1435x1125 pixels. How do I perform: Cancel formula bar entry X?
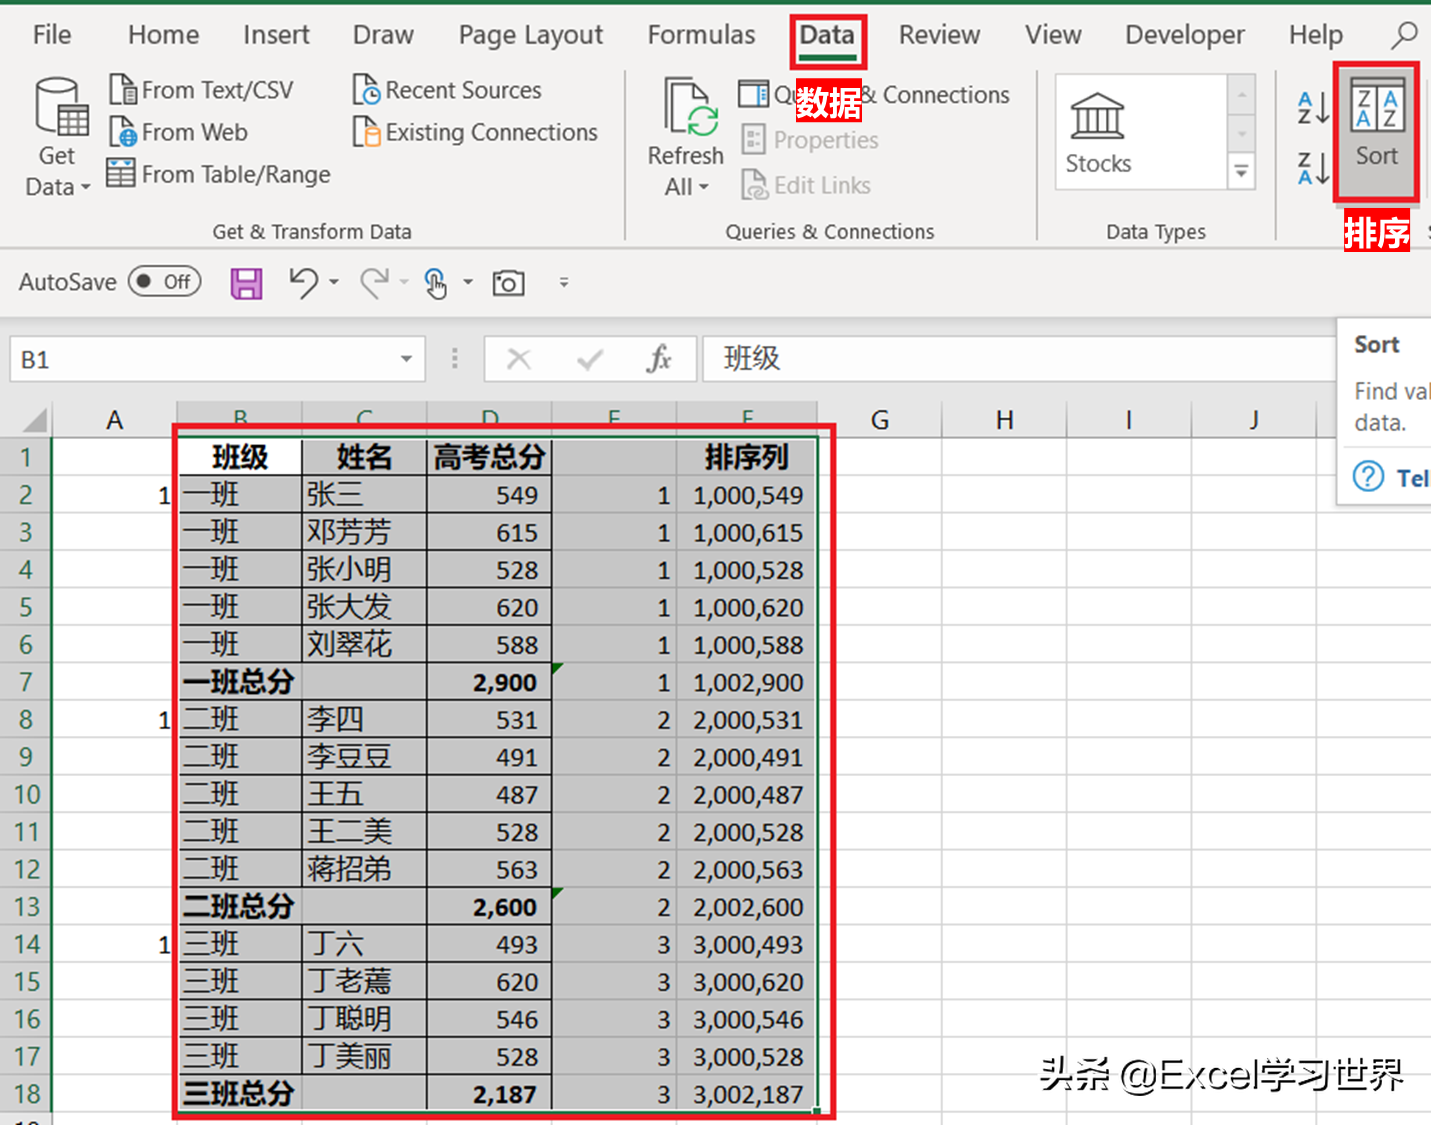[518, 359]
